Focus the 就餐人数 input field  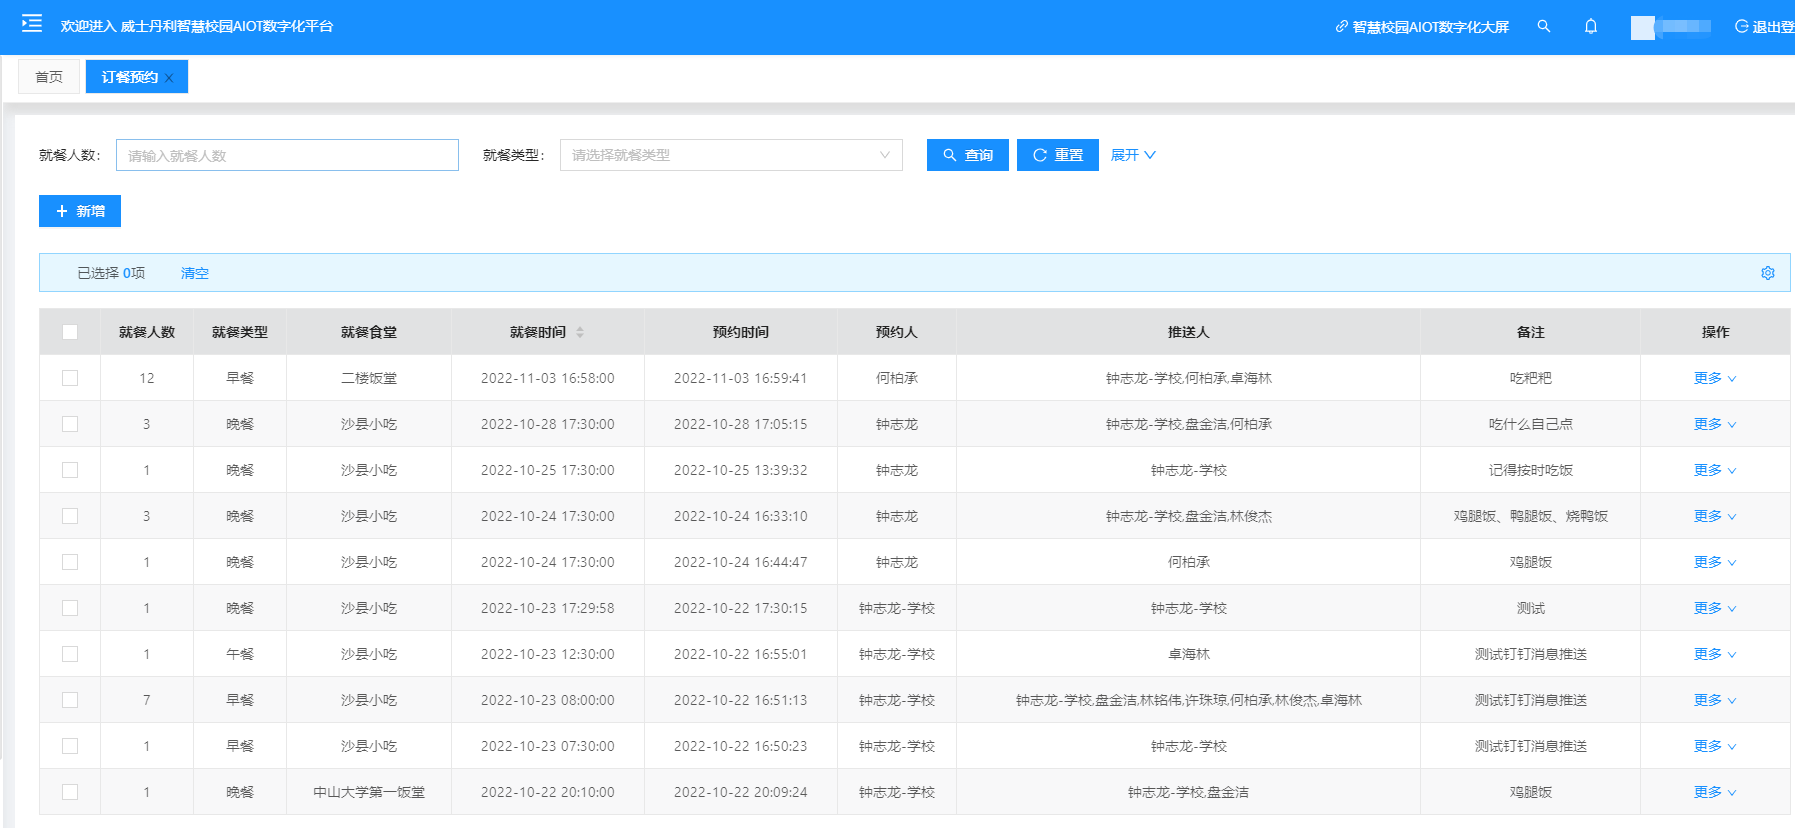click(x=287, y=155)
